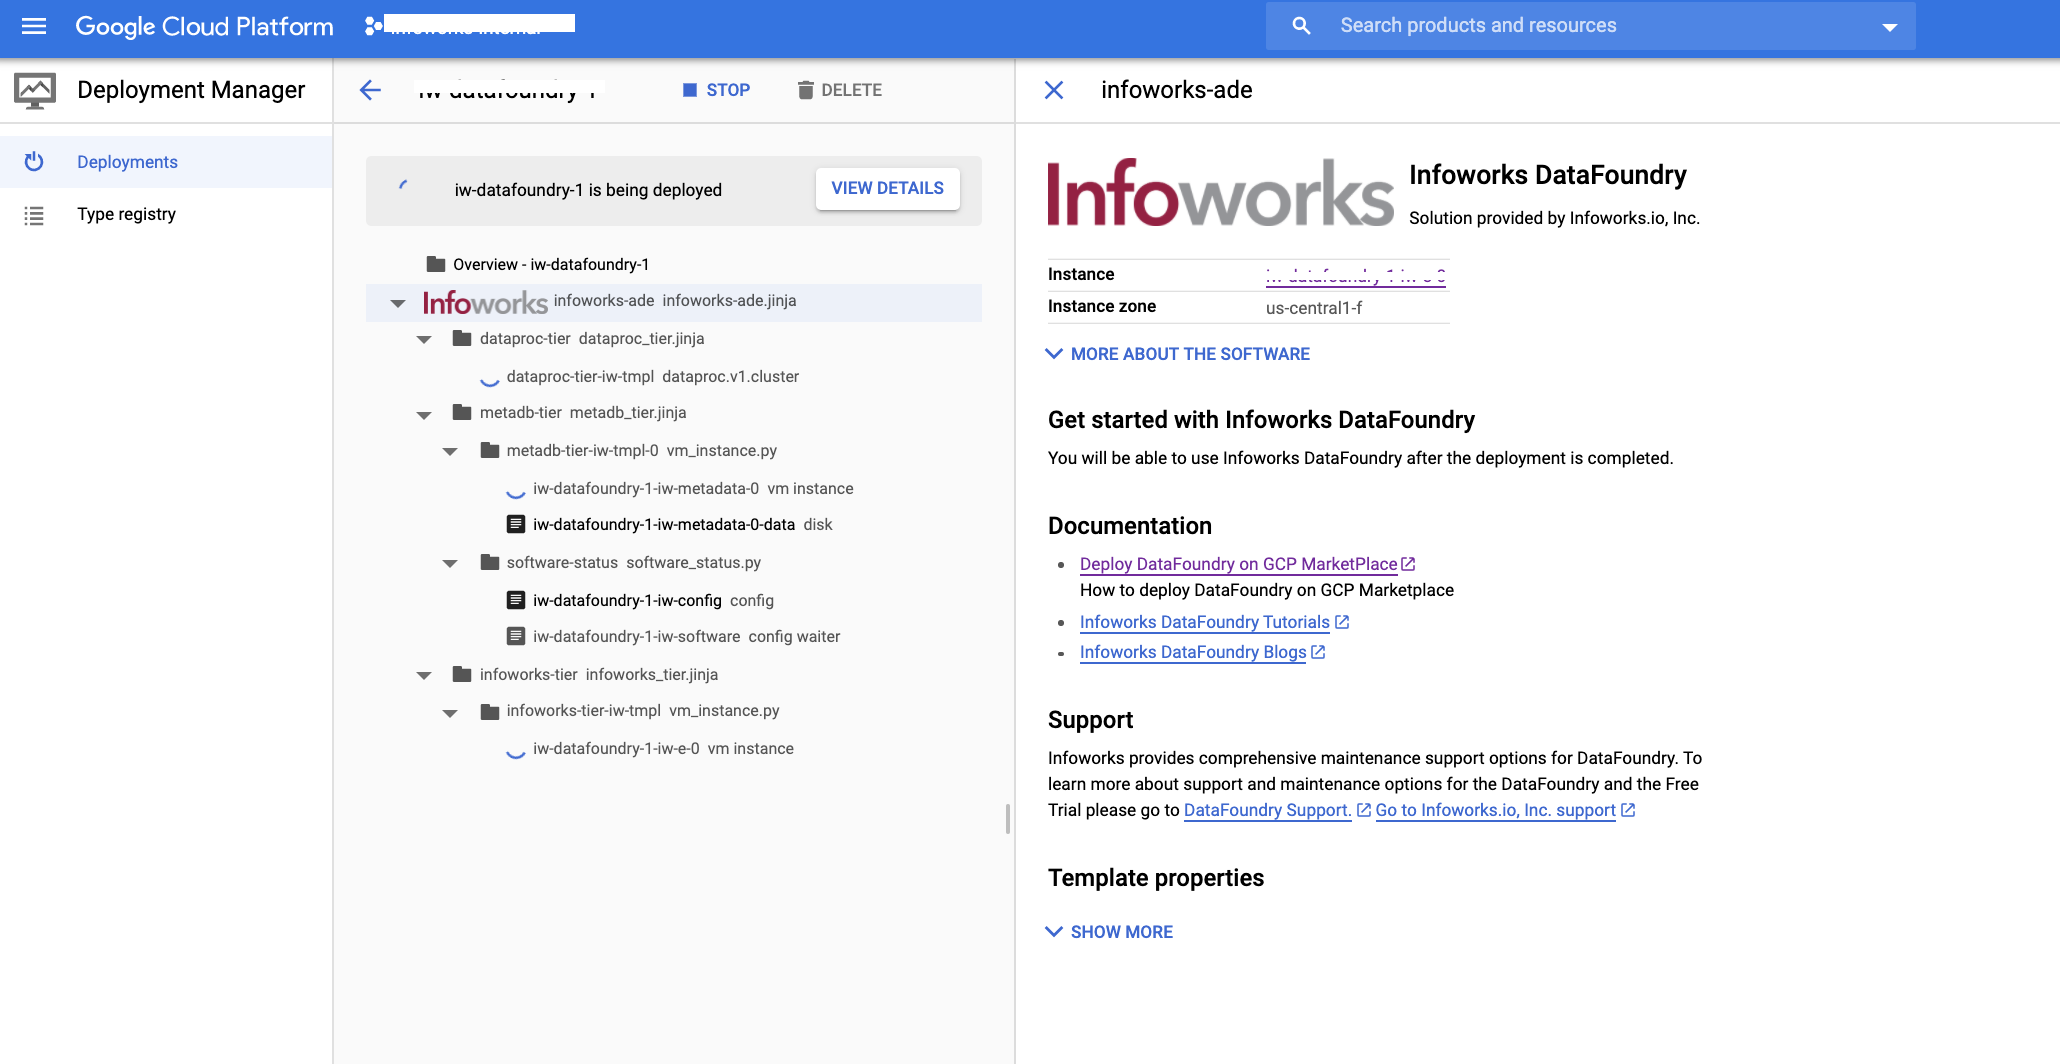2060x1064 pixels.
Task: Select Deployments in the sidebar
Action: point(166,162)
